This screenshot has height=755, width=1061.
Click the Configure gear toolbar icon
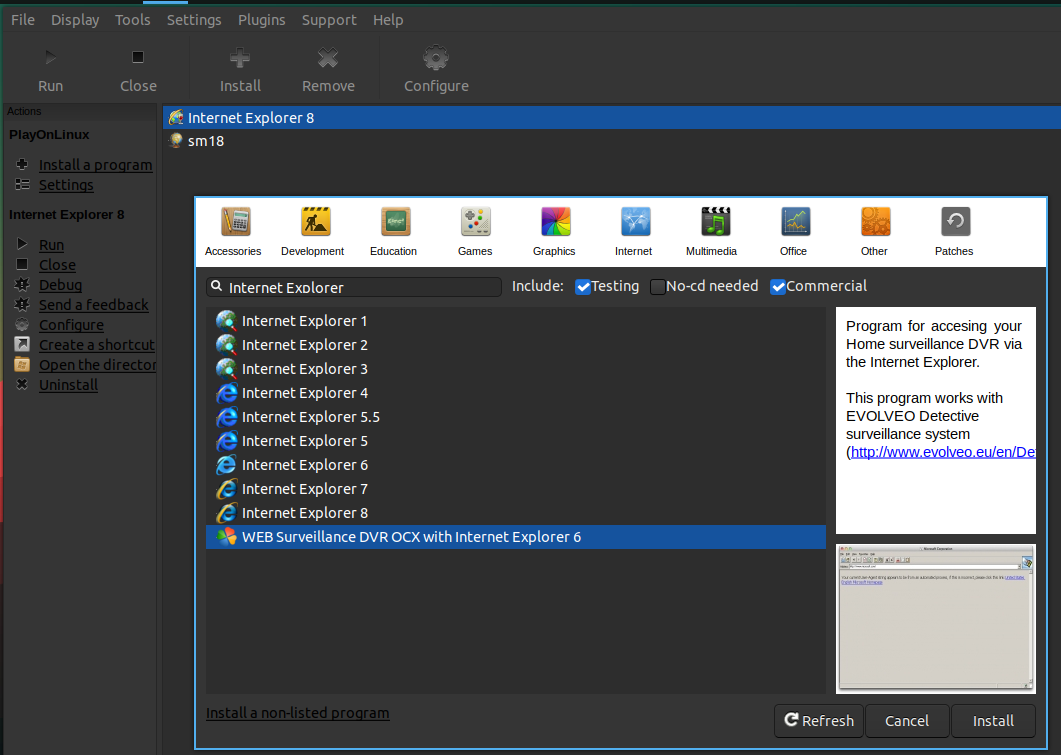tap(436, 58)
